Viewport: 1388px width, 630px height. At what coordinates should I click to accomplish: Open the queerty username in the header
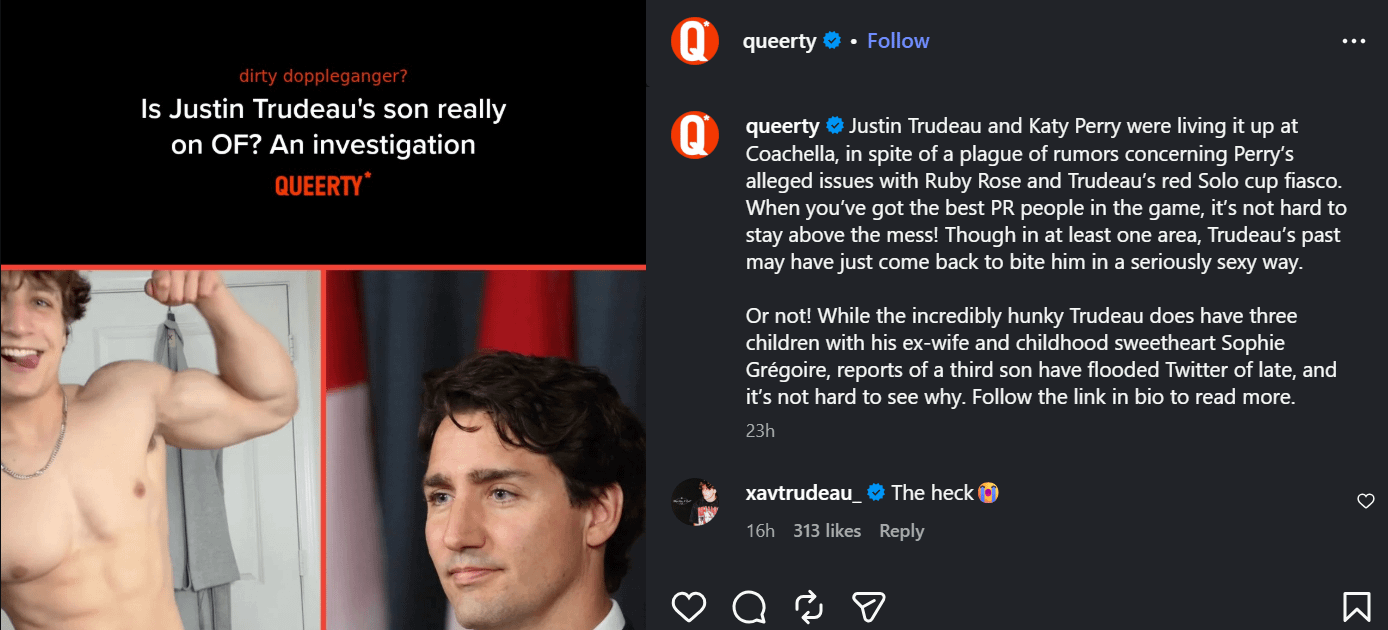[779, 41]
